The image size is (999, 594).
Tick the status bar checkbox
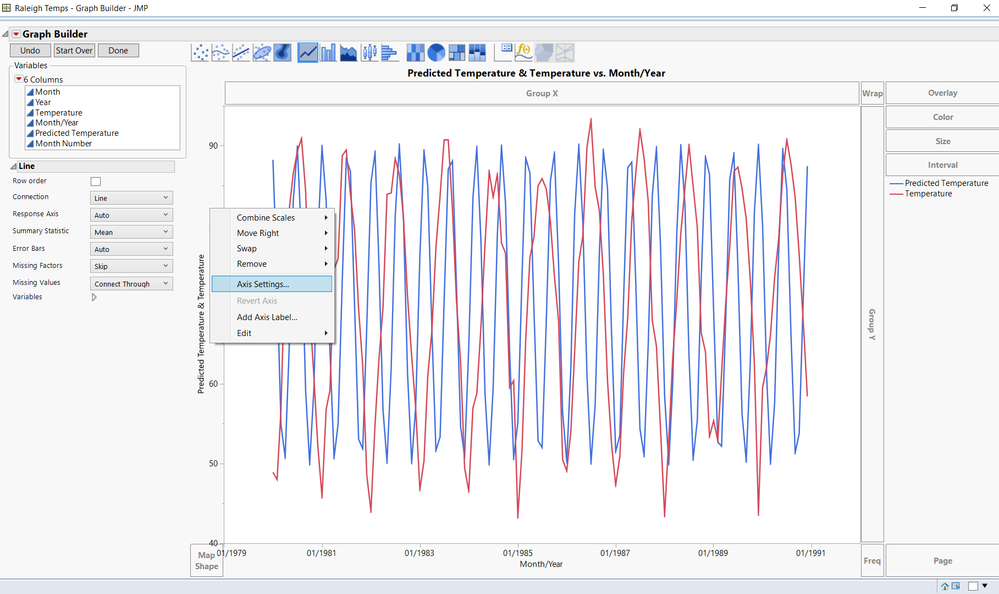click(x=973, y=586)
